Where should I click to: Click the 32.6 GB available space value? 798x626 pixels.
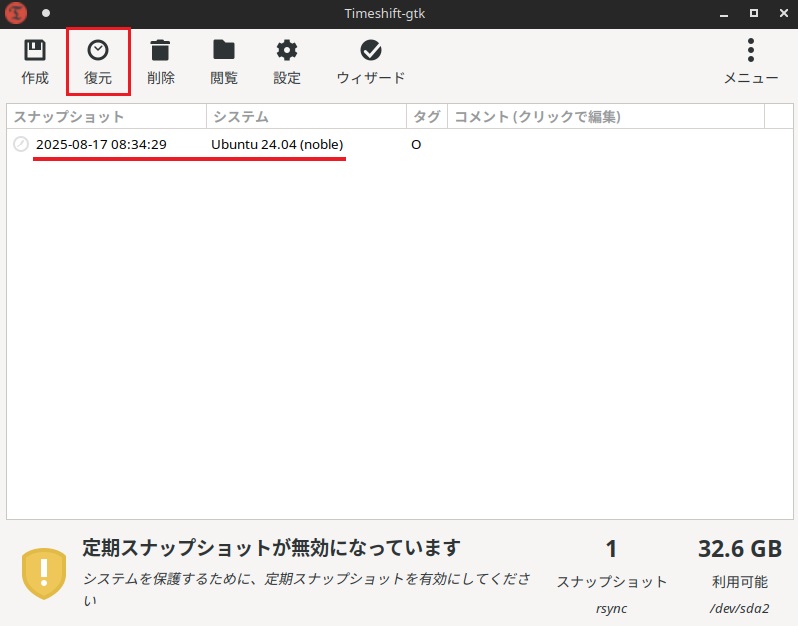739,549
